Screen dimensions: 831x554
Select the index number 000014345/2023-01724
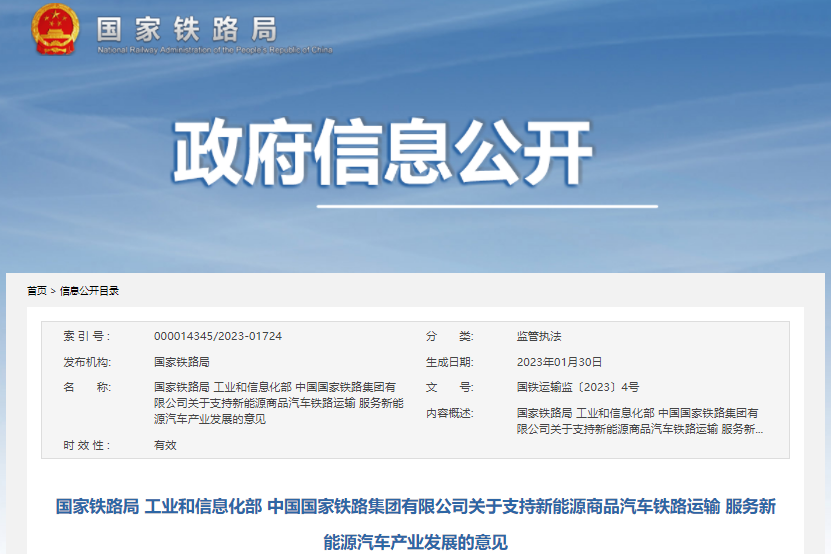(217, 336)
